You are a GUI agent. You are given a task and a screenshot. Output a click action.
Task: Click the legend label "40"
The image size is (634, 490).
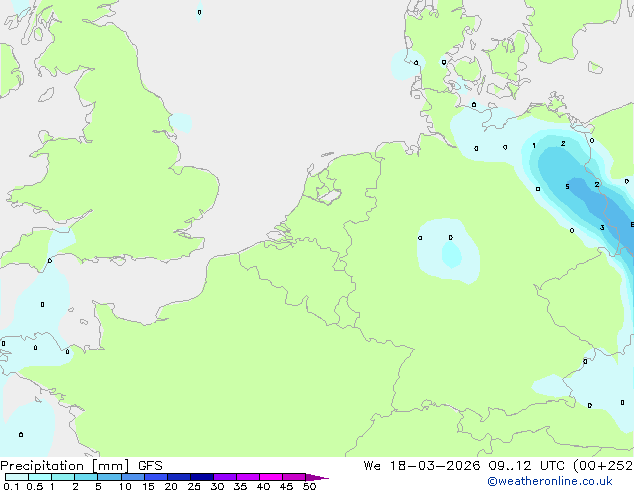263,486
